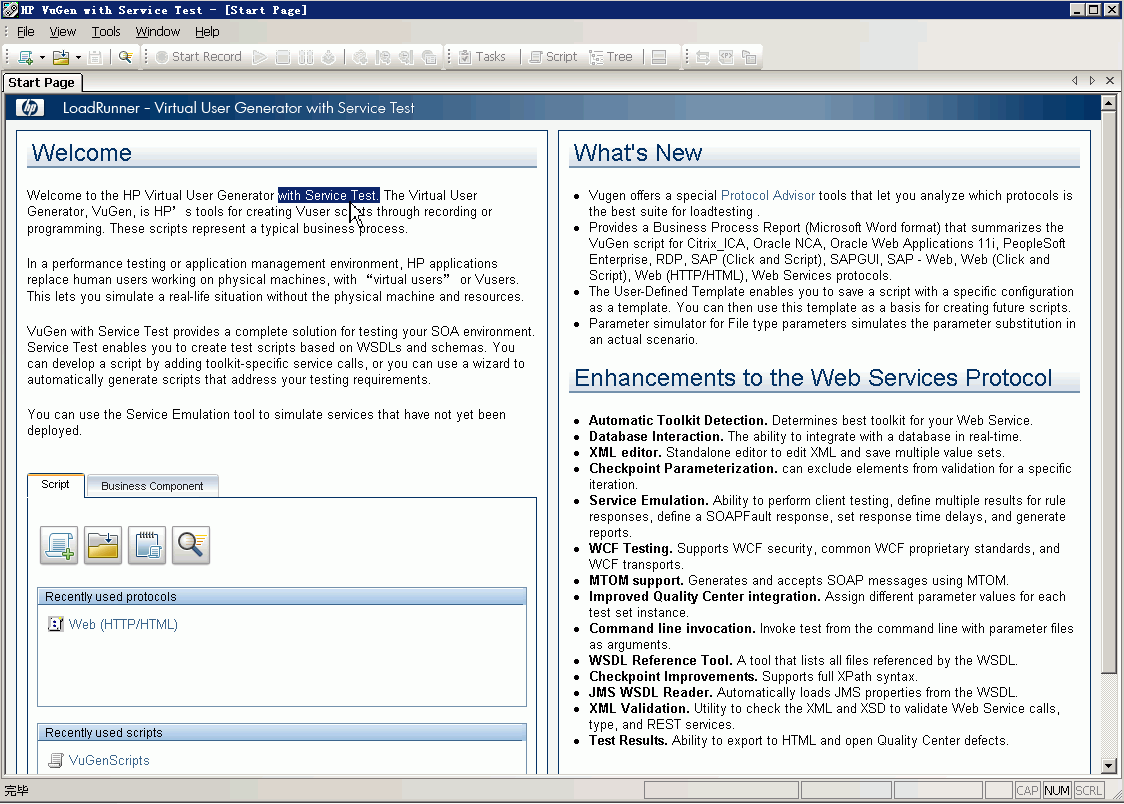Image resolution: width=1124 pixels, height=804 pixels.
Task: Click the Pause toolbar icon
Action: click(x=306, y=57)
